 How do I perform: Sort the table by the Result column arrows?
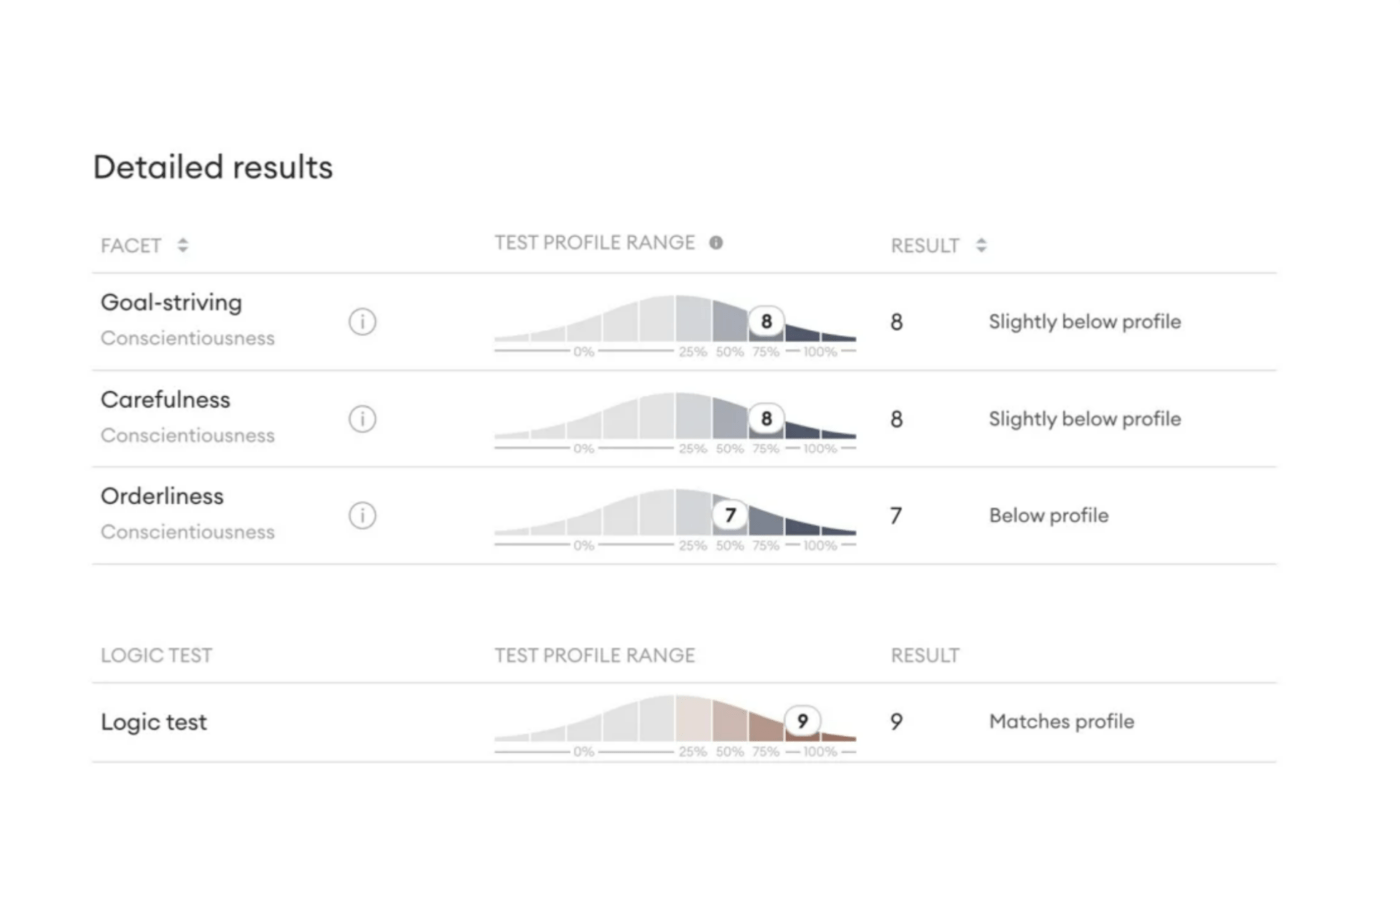tap(981, 245)
